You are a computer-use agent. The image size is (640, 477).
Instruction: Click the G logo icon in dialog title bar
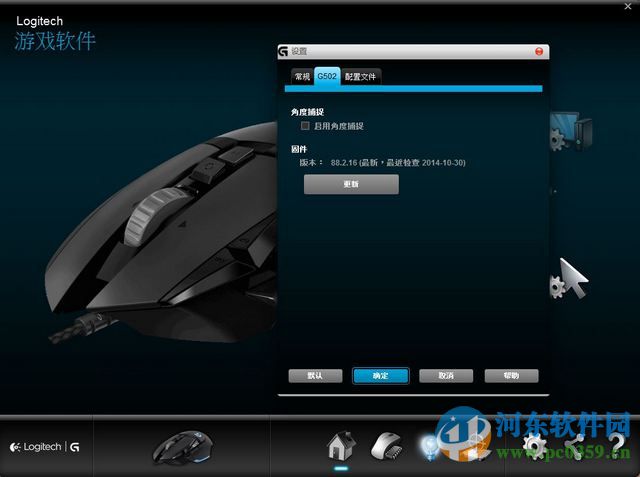[283, 51]
